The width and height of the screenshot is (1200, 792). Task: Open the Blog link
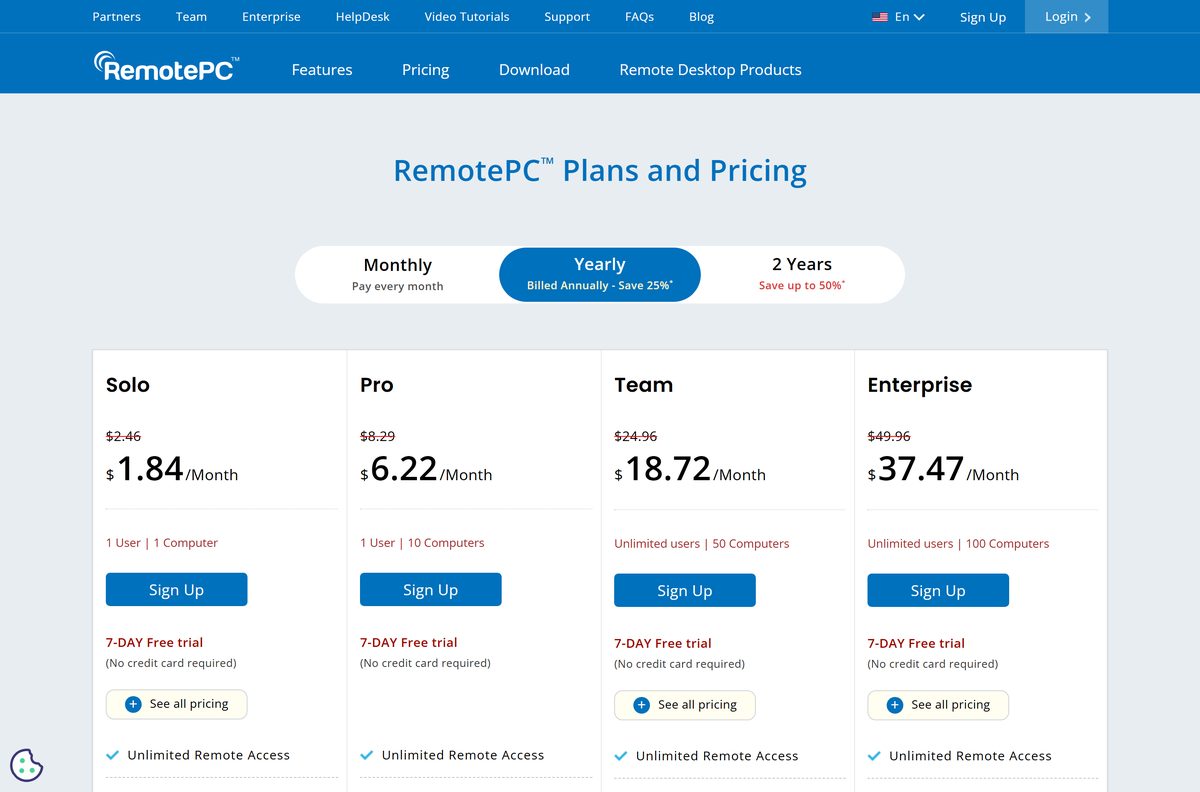(x=702, y=17)
